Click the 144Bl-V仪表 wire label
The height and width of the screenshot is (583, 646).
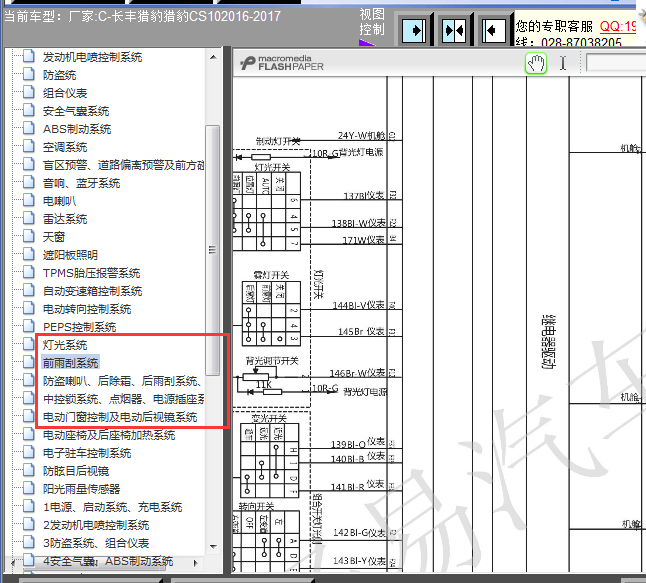(358, 305)
